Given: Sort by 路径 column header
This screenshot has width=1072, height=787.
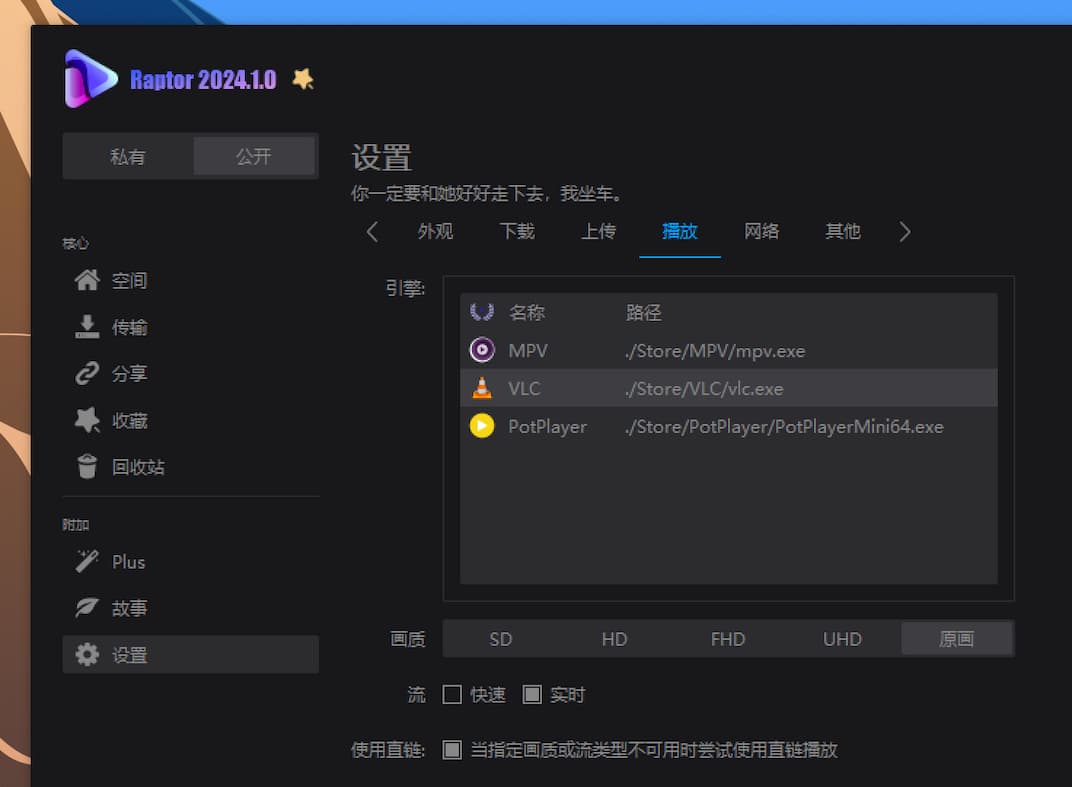Looking at the screenshot, I should click(x=643, y=312).
